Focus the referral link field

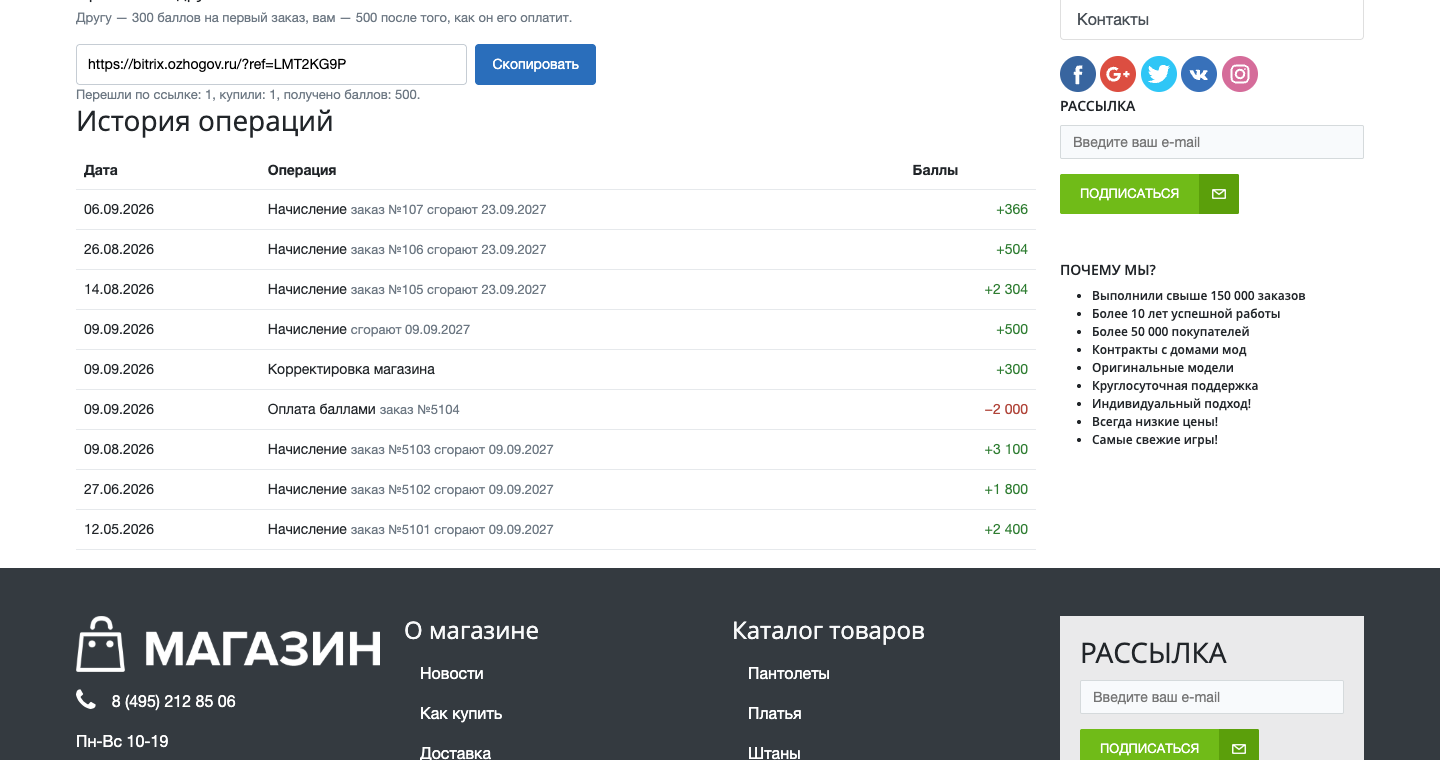click(271, 64)
